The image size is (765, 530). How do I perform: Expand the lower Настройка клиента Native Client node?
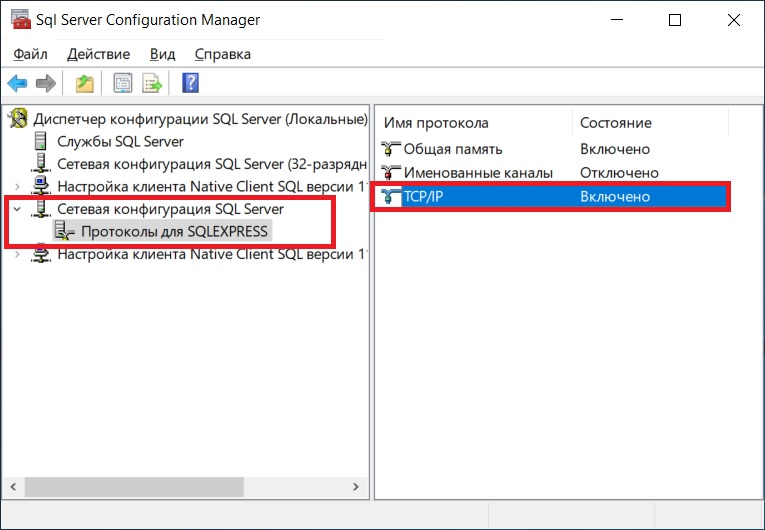[x=18, y=254]
